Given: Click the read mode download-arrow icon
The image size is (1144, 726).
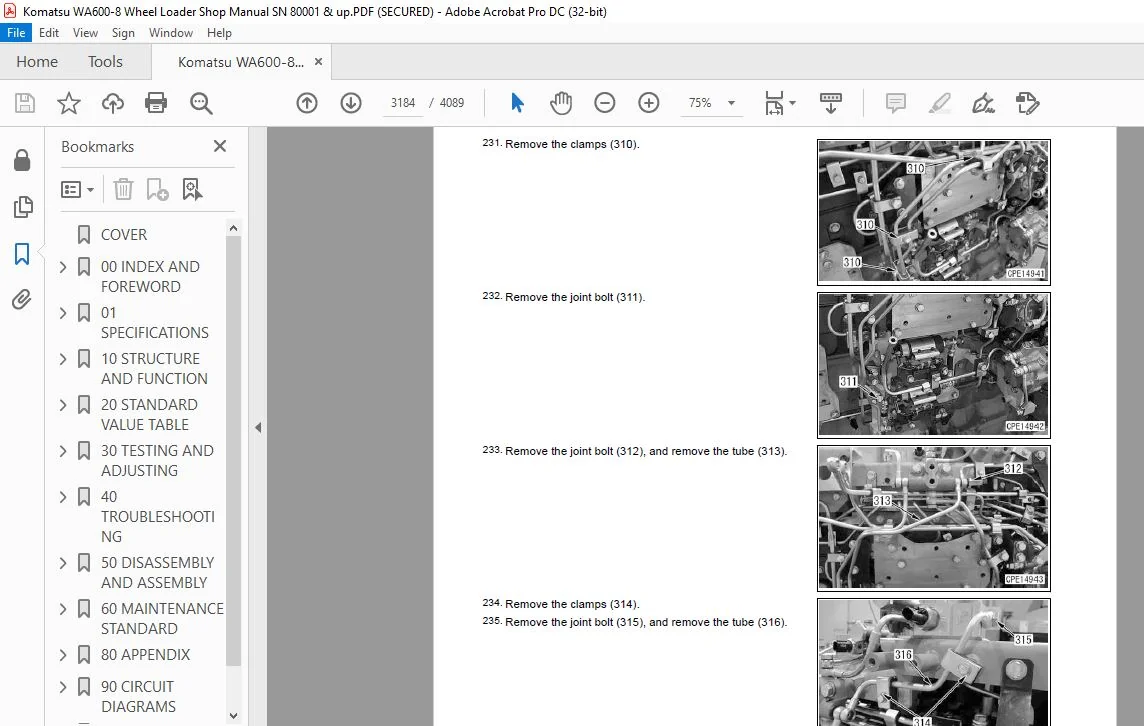Looking at the screenshot, I should [x=830, y=103].
